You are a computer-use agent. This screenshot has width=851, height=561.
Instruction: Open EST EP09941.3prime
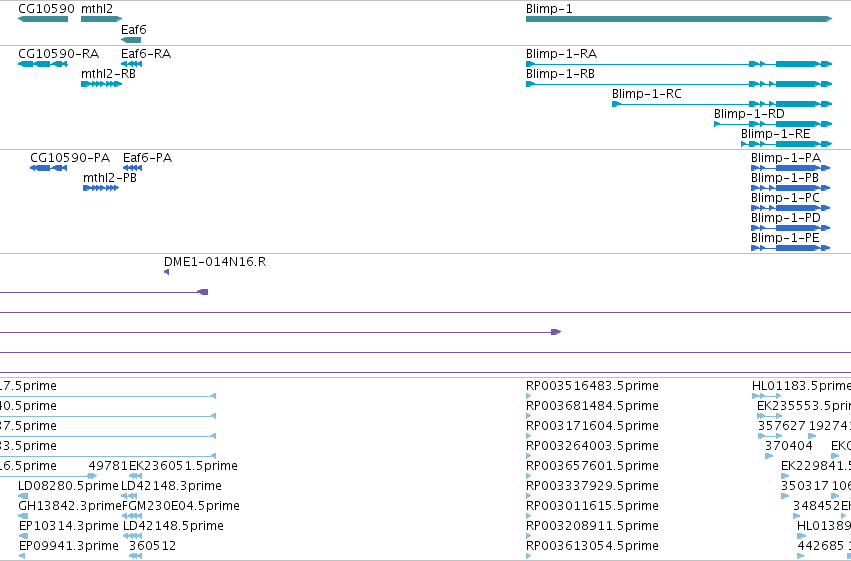pyautogui.click(x=68, y=546)
